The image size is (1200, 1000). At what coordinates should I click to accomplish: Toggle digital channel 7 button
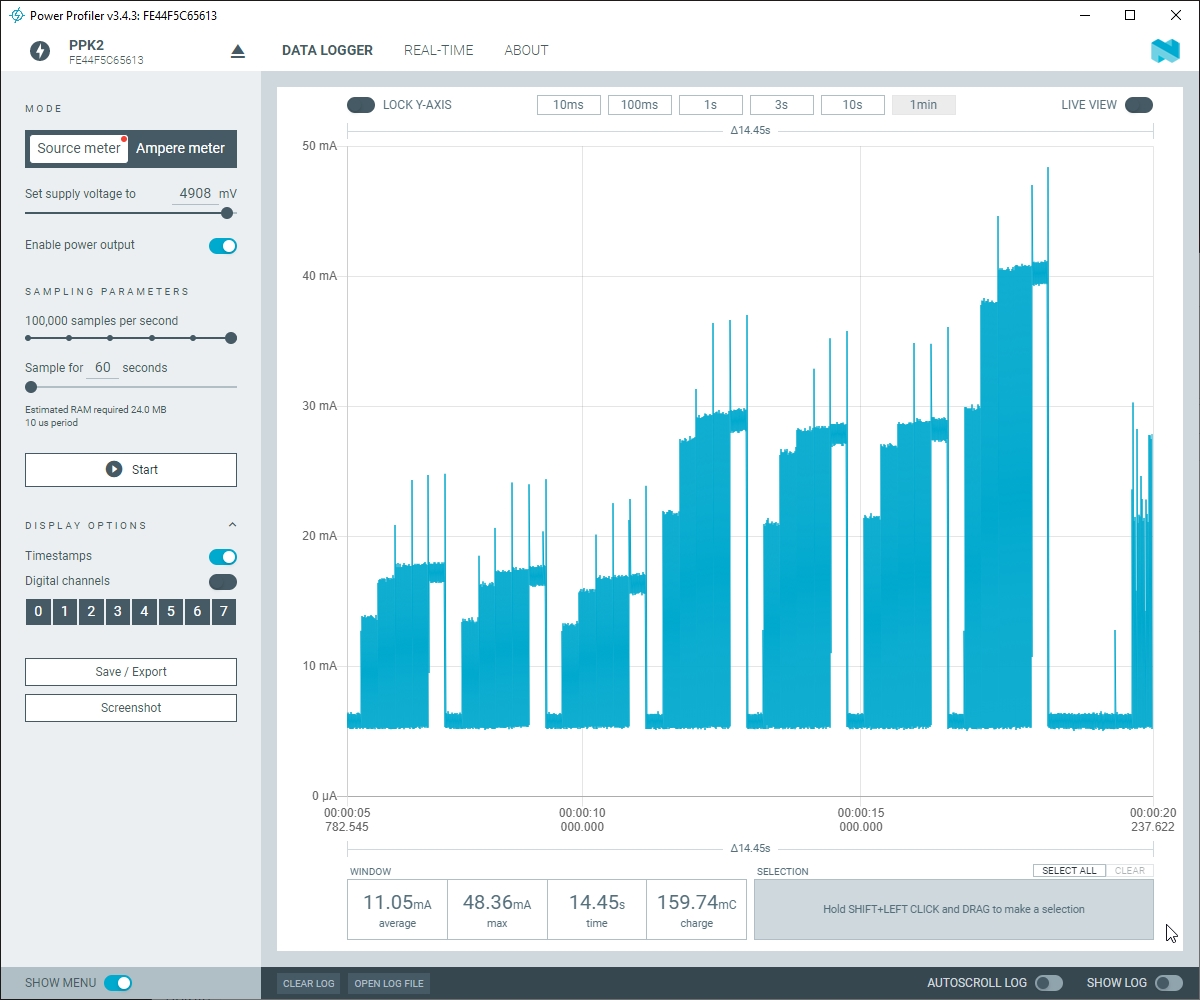(x=224, y=612)
